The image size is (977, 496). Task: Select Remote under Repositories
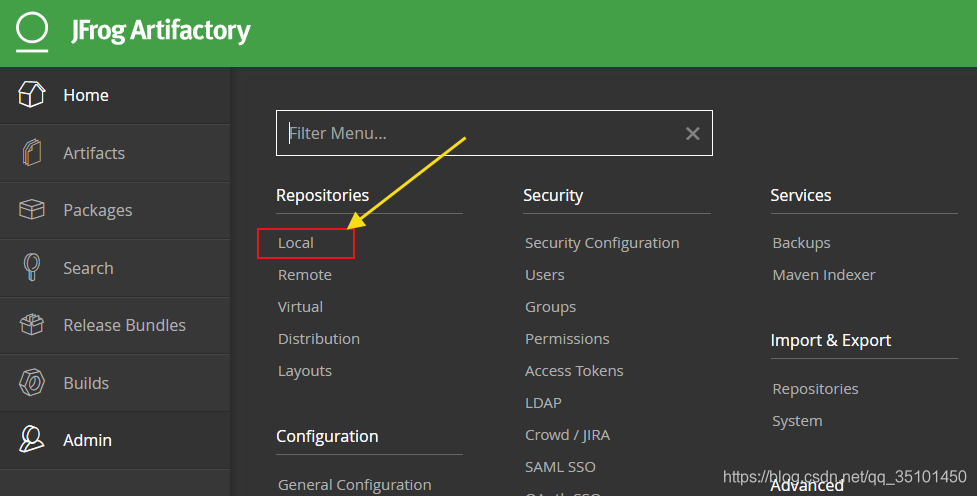point(305,275)
